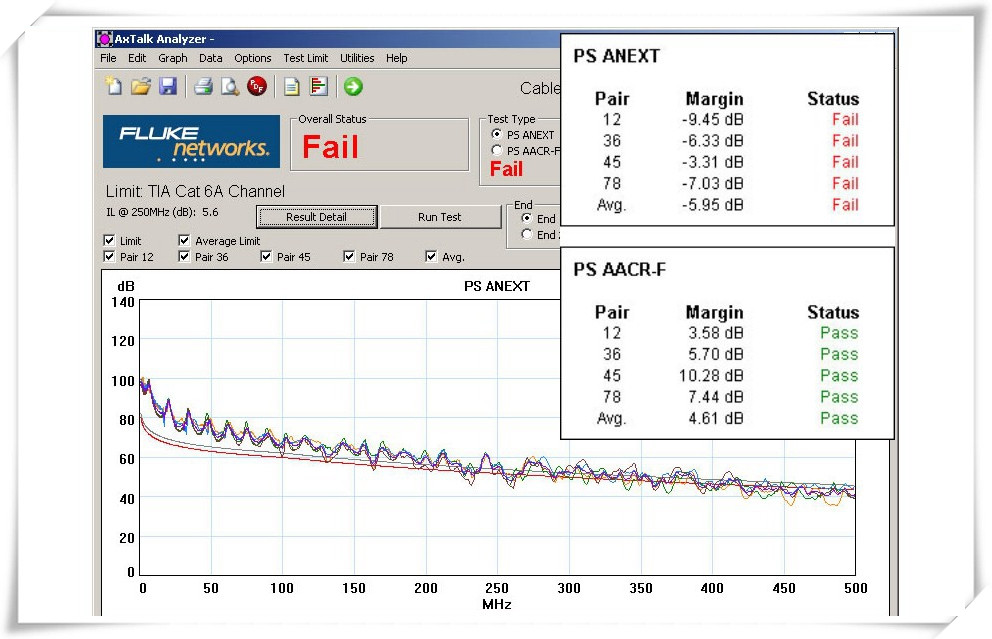Click the bar chart toolbar icon
The image size is (992, 639).
318,86
